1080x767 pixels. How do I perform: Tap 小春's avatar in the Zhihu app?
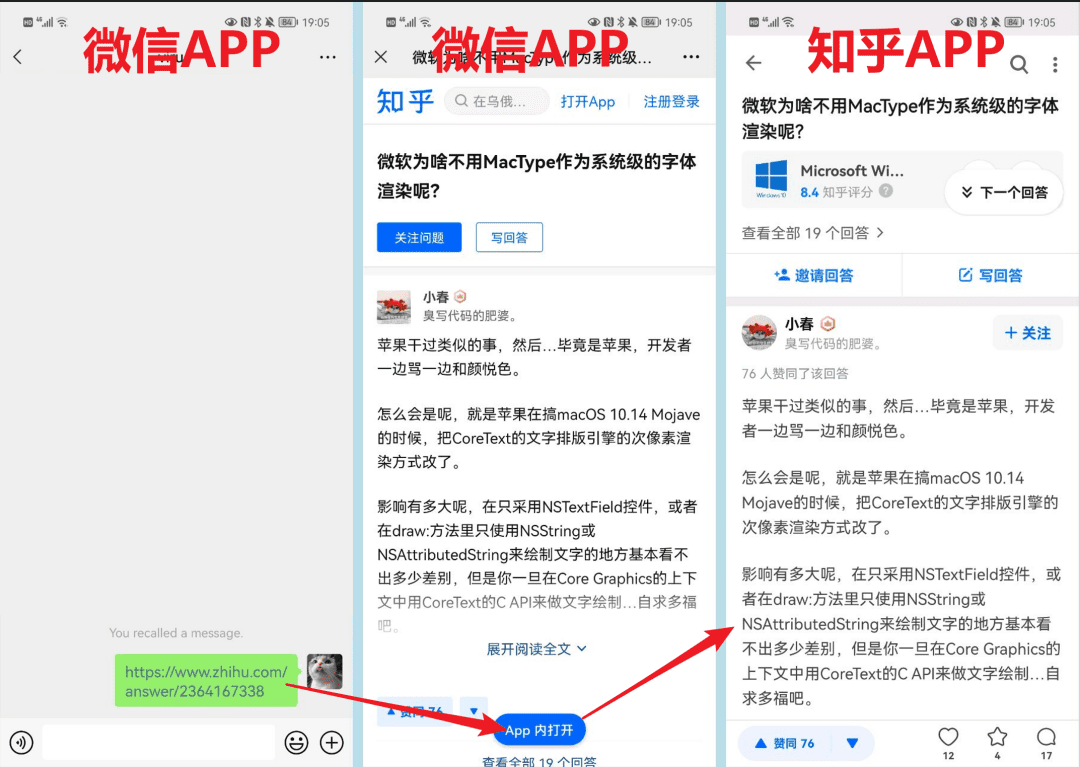point(759,333)
